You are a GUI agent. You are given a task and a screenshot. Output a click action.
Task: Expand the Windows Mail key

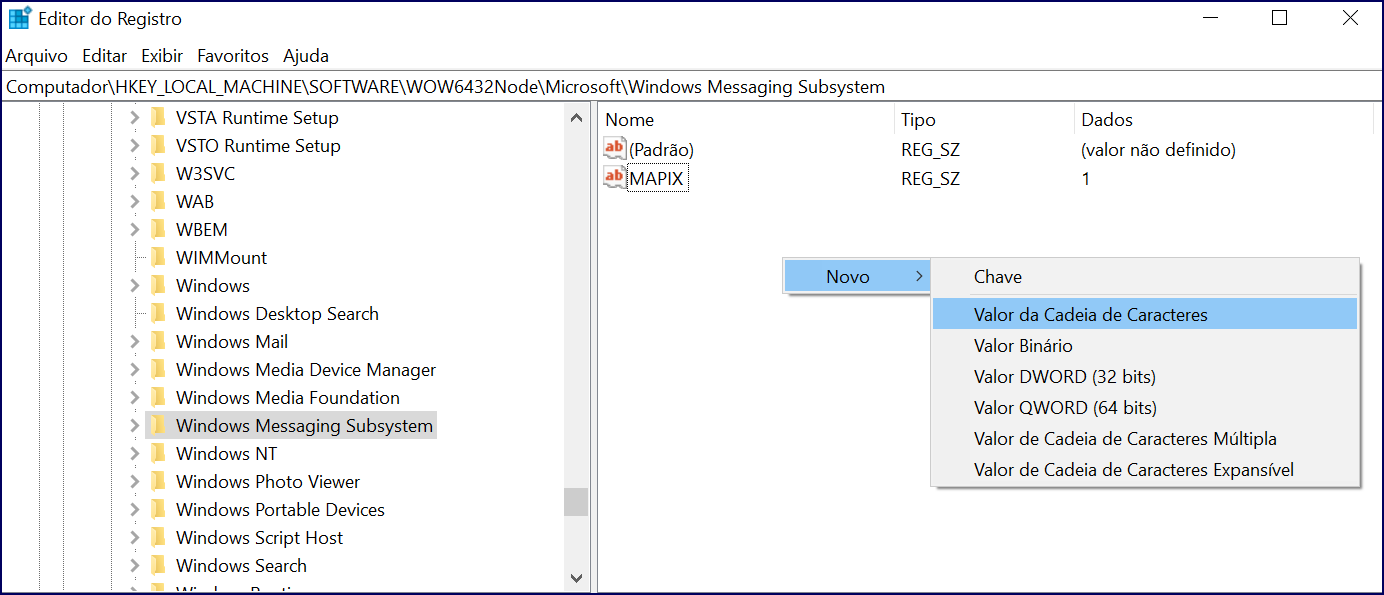pos(135,342)
